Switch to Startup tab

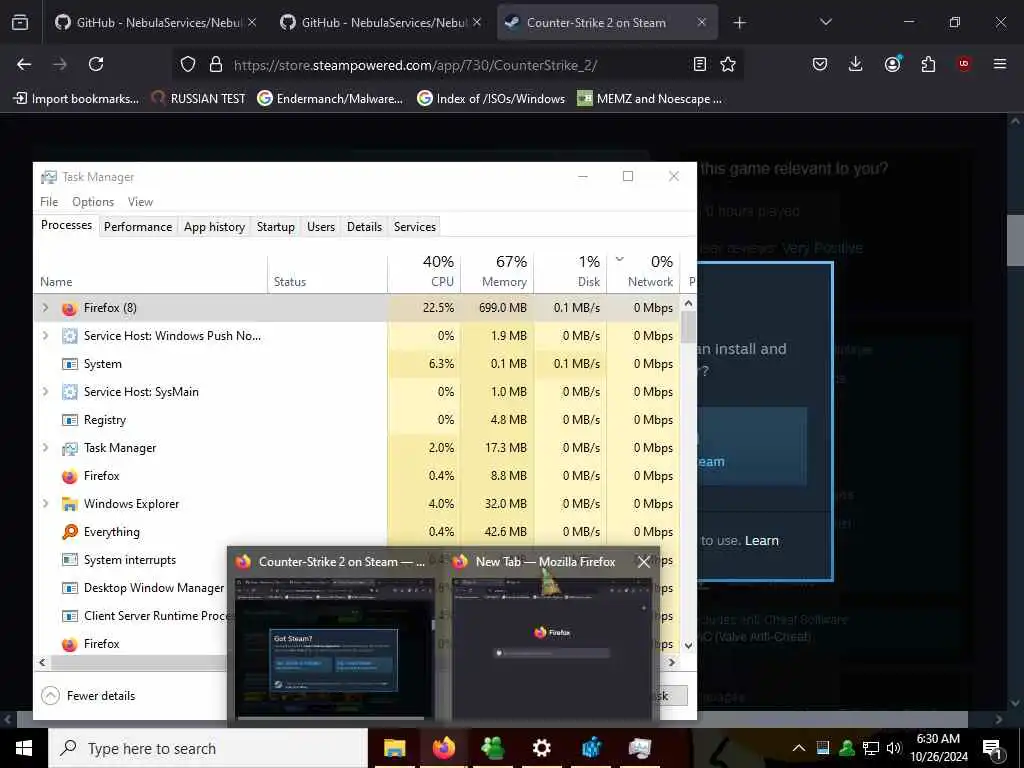point(276,227)
